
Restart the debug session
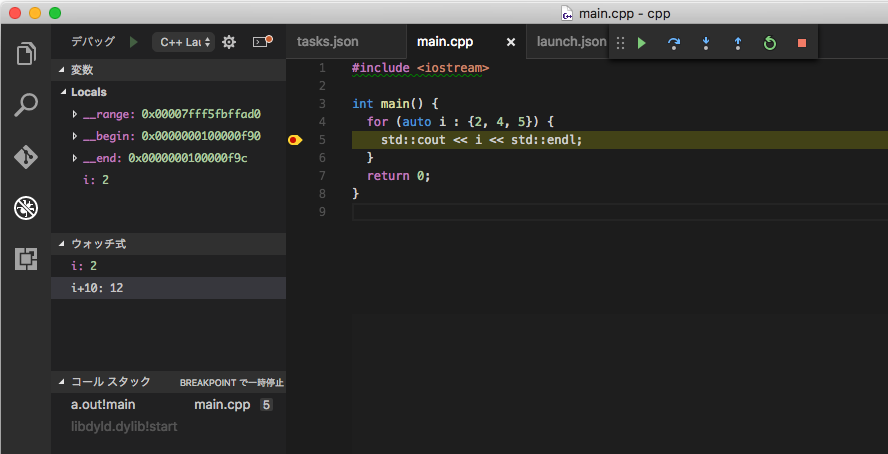(770, 43)
